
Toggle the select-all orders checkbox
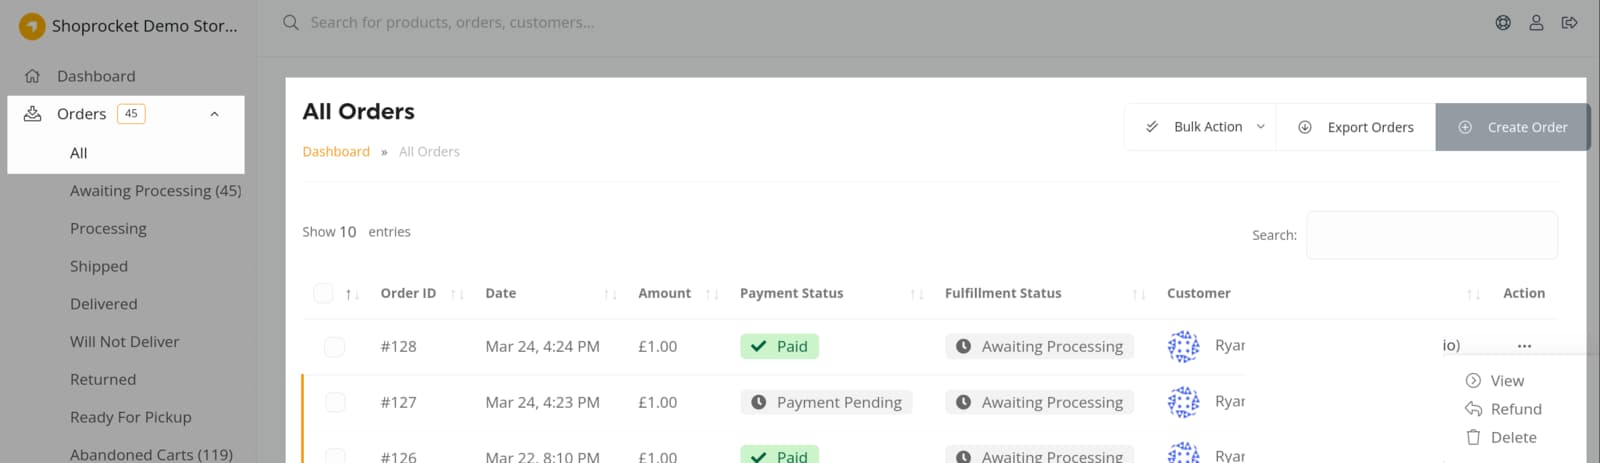pyautogui.click(x=323, y=293)
